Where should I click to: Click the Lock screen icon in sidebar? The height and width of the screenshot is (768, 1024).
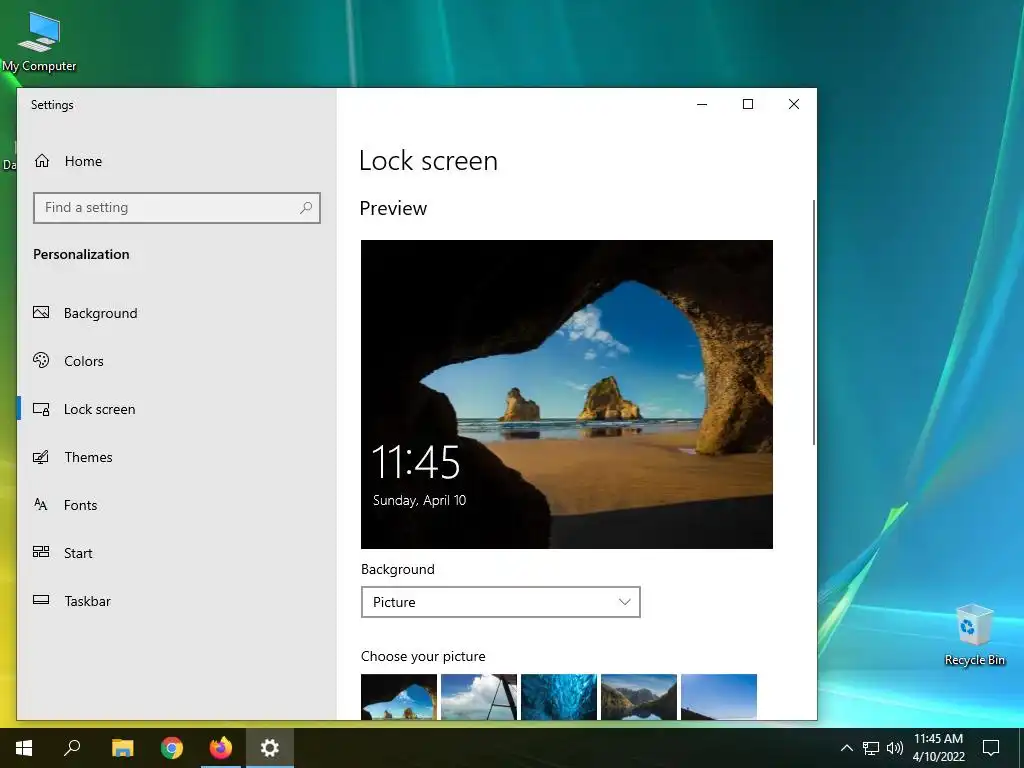click(x=41, y=409)
